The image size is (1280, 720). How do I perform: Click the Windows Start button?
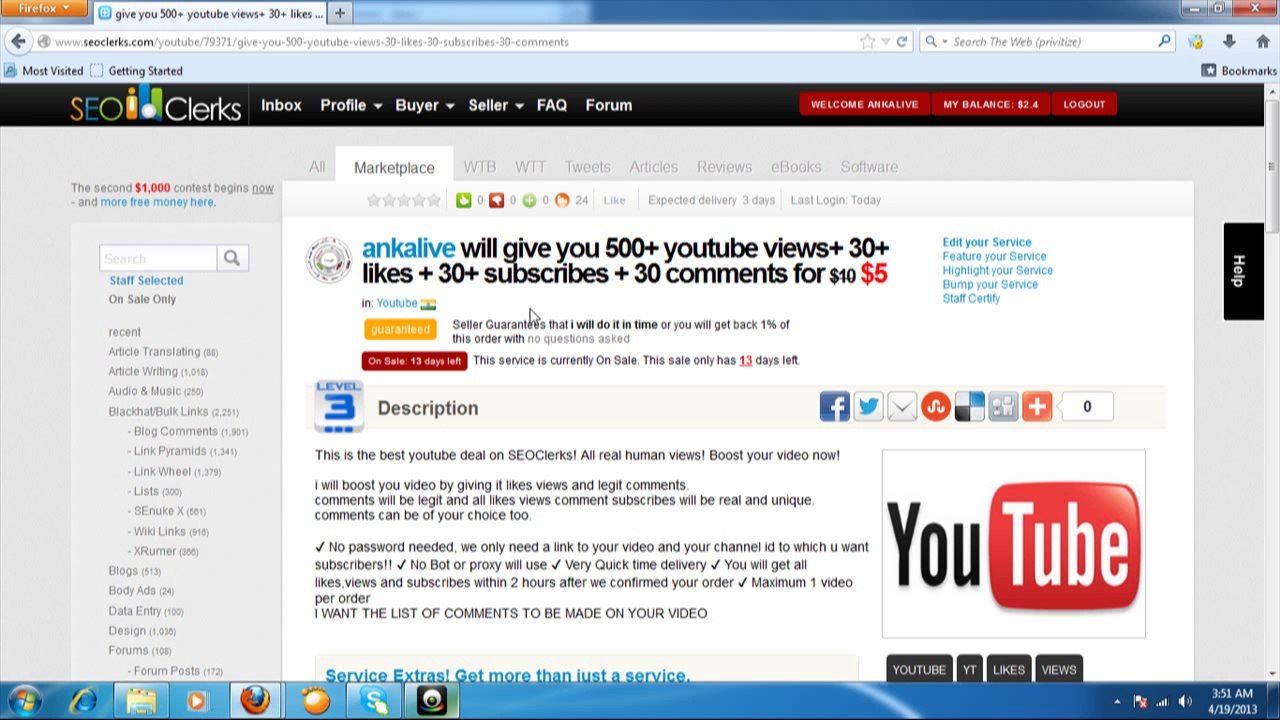point(24,701)
